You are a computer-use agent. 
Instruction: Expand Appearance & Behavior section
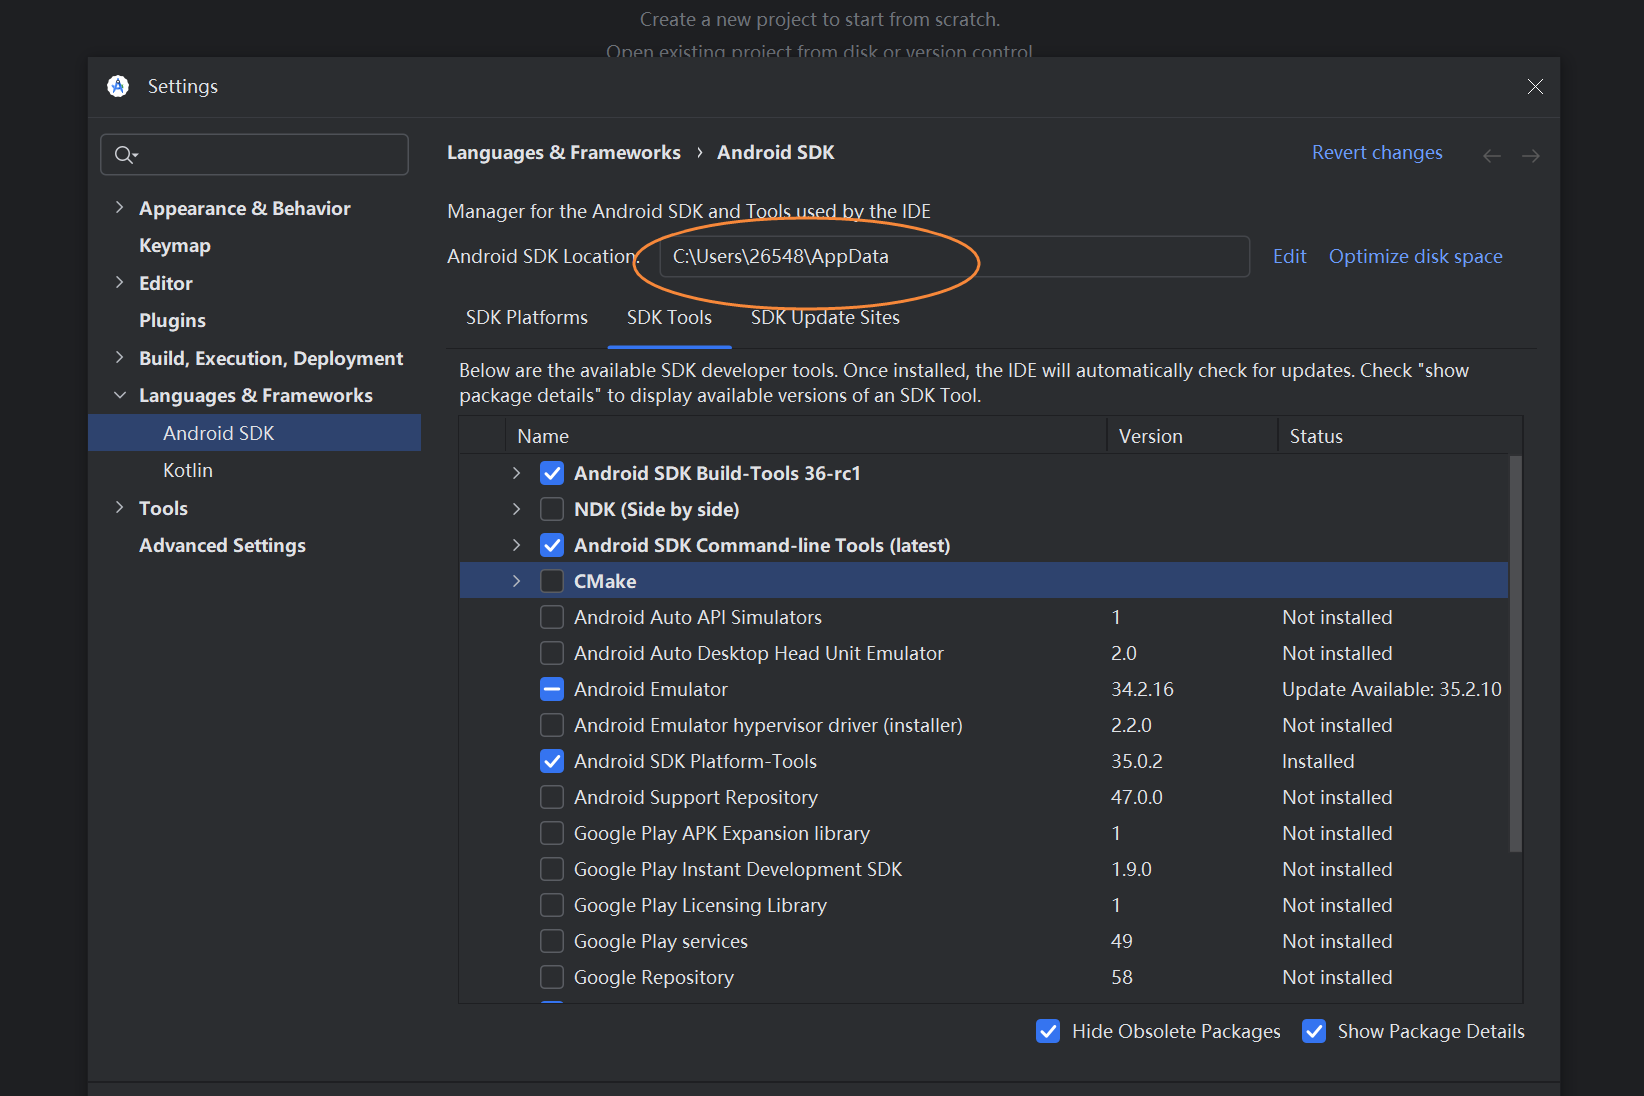point(119,208)
